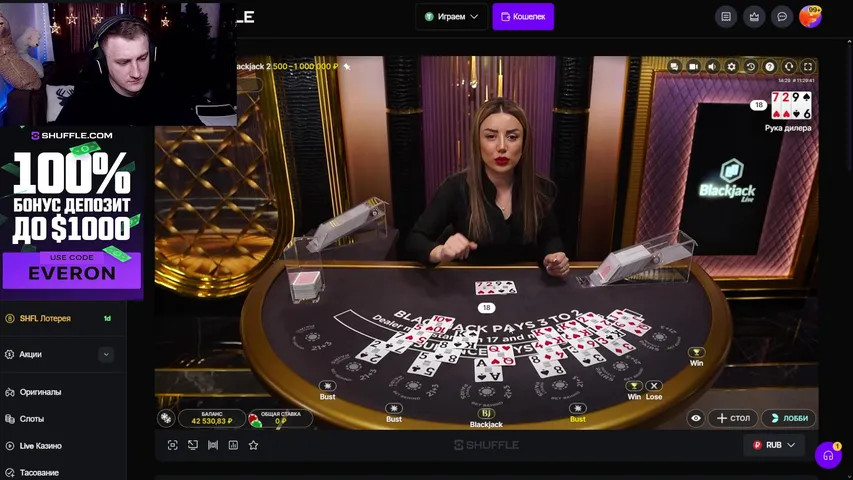Viewport: 853px width, 480px height.
Task: Toggle the eye visibility button near СТОЛ
Action: pyautogui.click(x=696, y=418)
